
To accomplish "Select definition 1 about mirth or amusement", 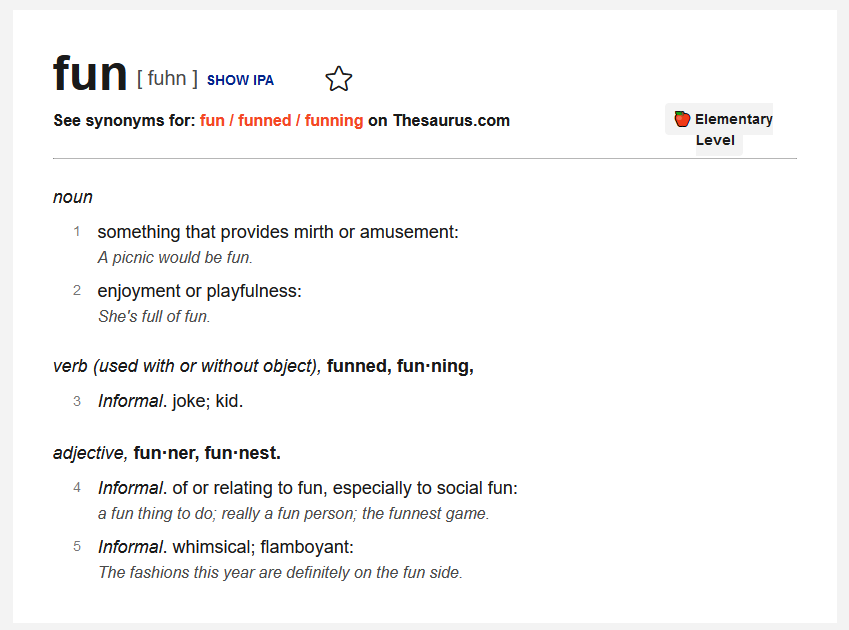I will tap(278, 232).
